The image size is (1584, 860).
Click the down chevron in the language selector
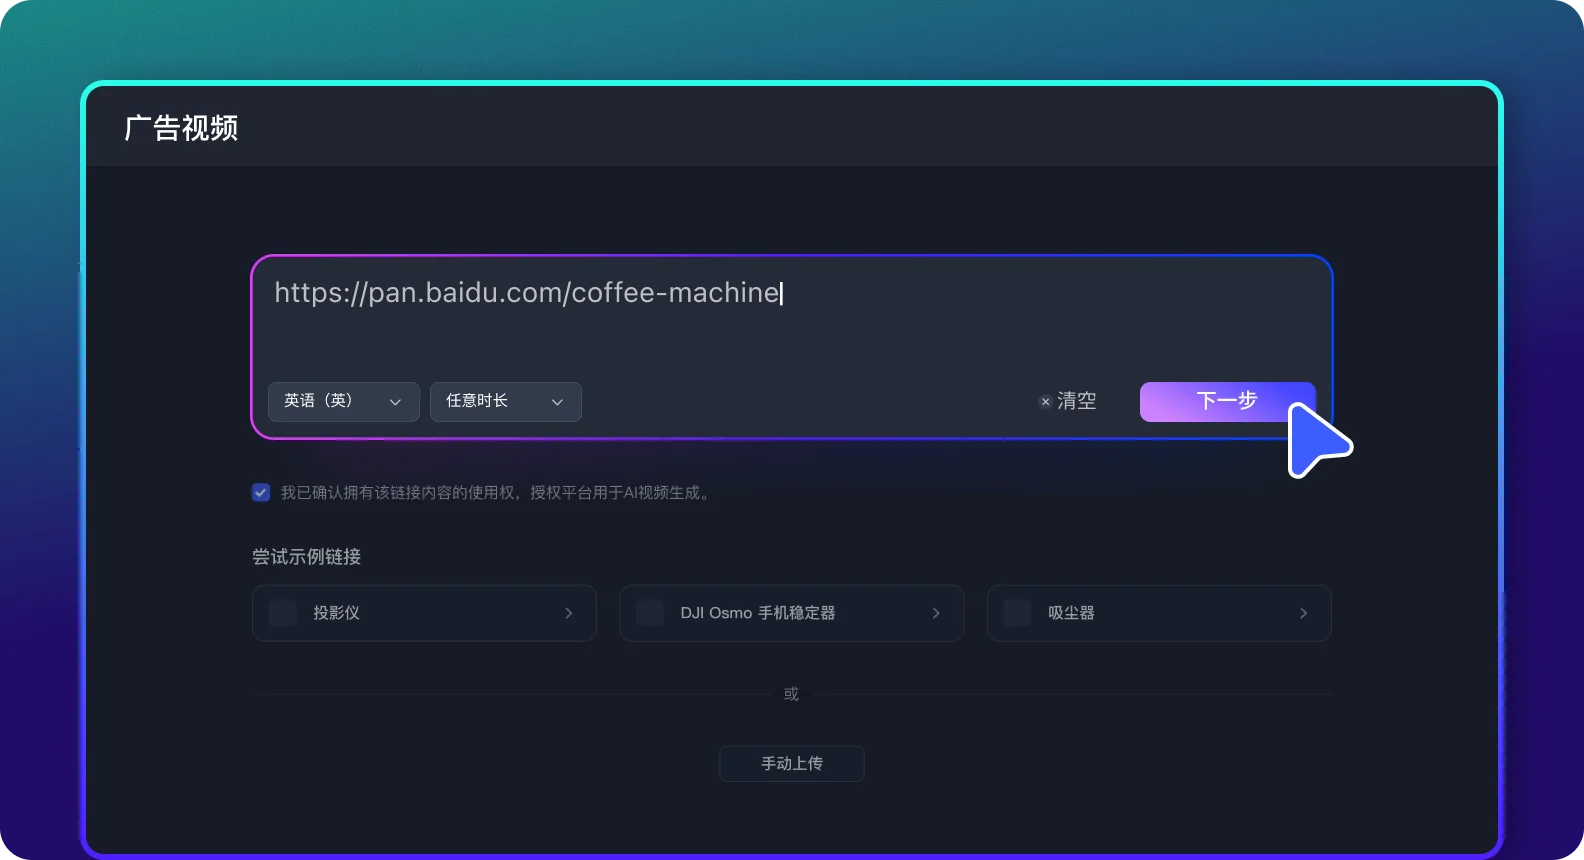tap(395, 402)
